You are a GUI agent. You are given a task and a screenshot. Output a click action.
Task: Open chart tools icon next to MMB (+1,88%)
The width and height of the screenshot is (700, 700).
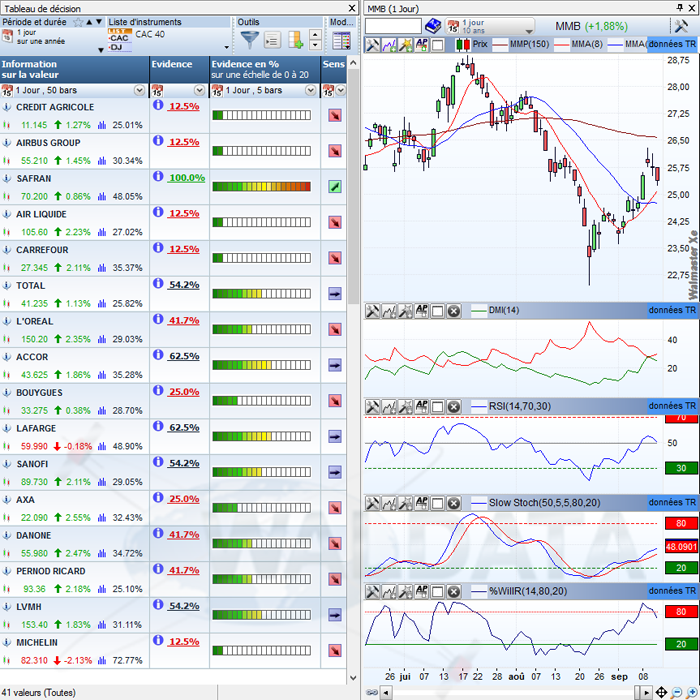coord(680,26)
